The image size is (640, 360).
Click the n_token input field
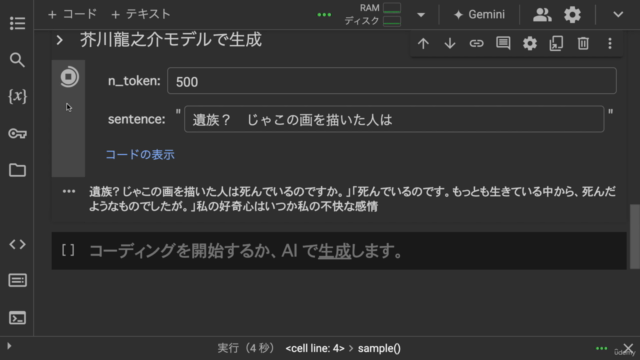(392, 81)
